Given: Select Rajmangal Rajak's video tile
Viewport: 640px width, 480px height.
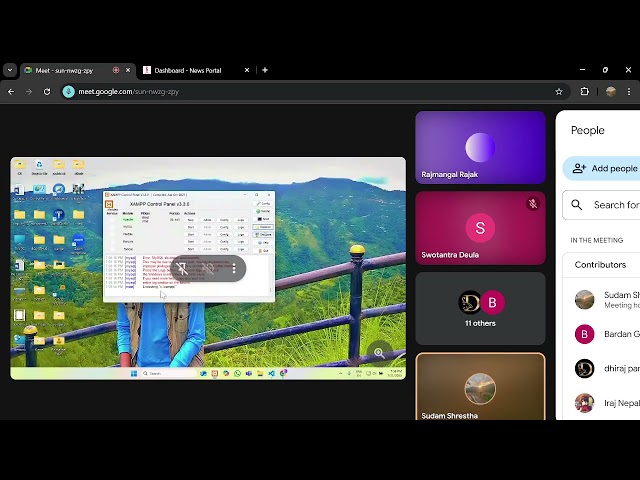Looking at the screenshot, I should (x=480, y=147).
